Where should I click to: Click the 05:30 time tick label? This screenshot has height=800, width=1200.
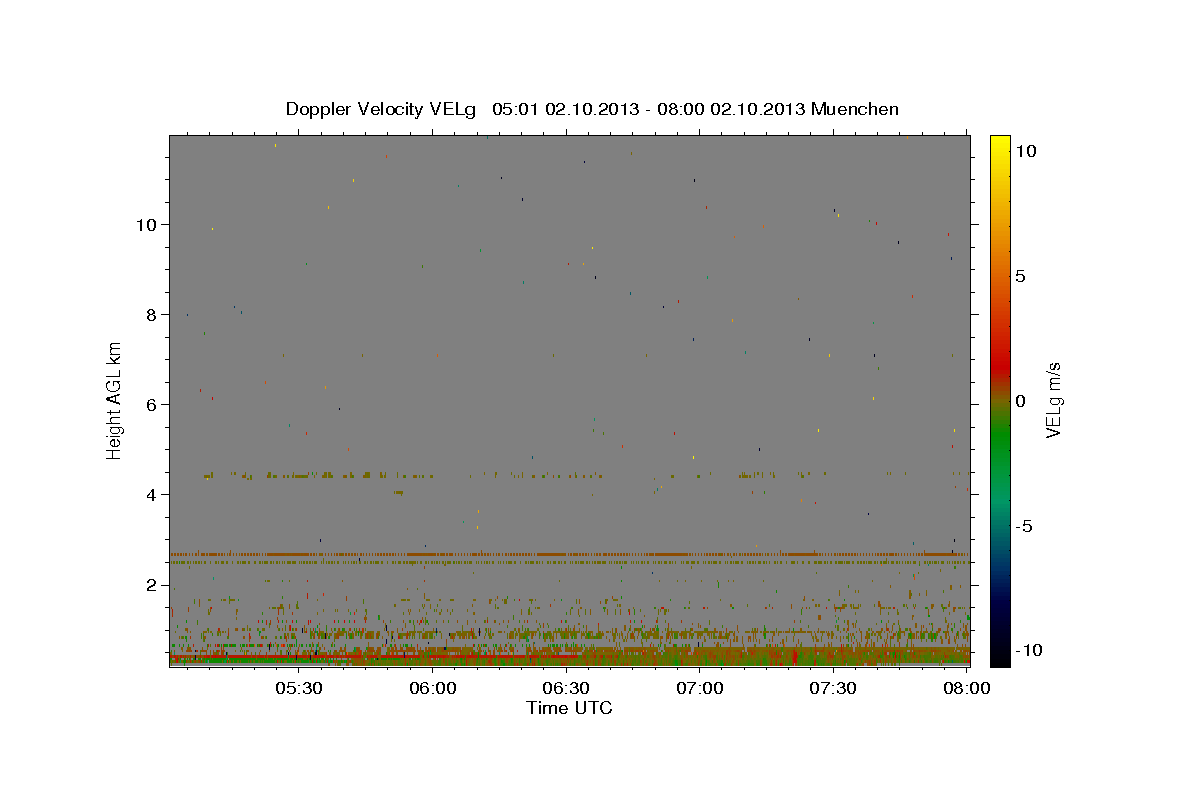tap(298, 688)
